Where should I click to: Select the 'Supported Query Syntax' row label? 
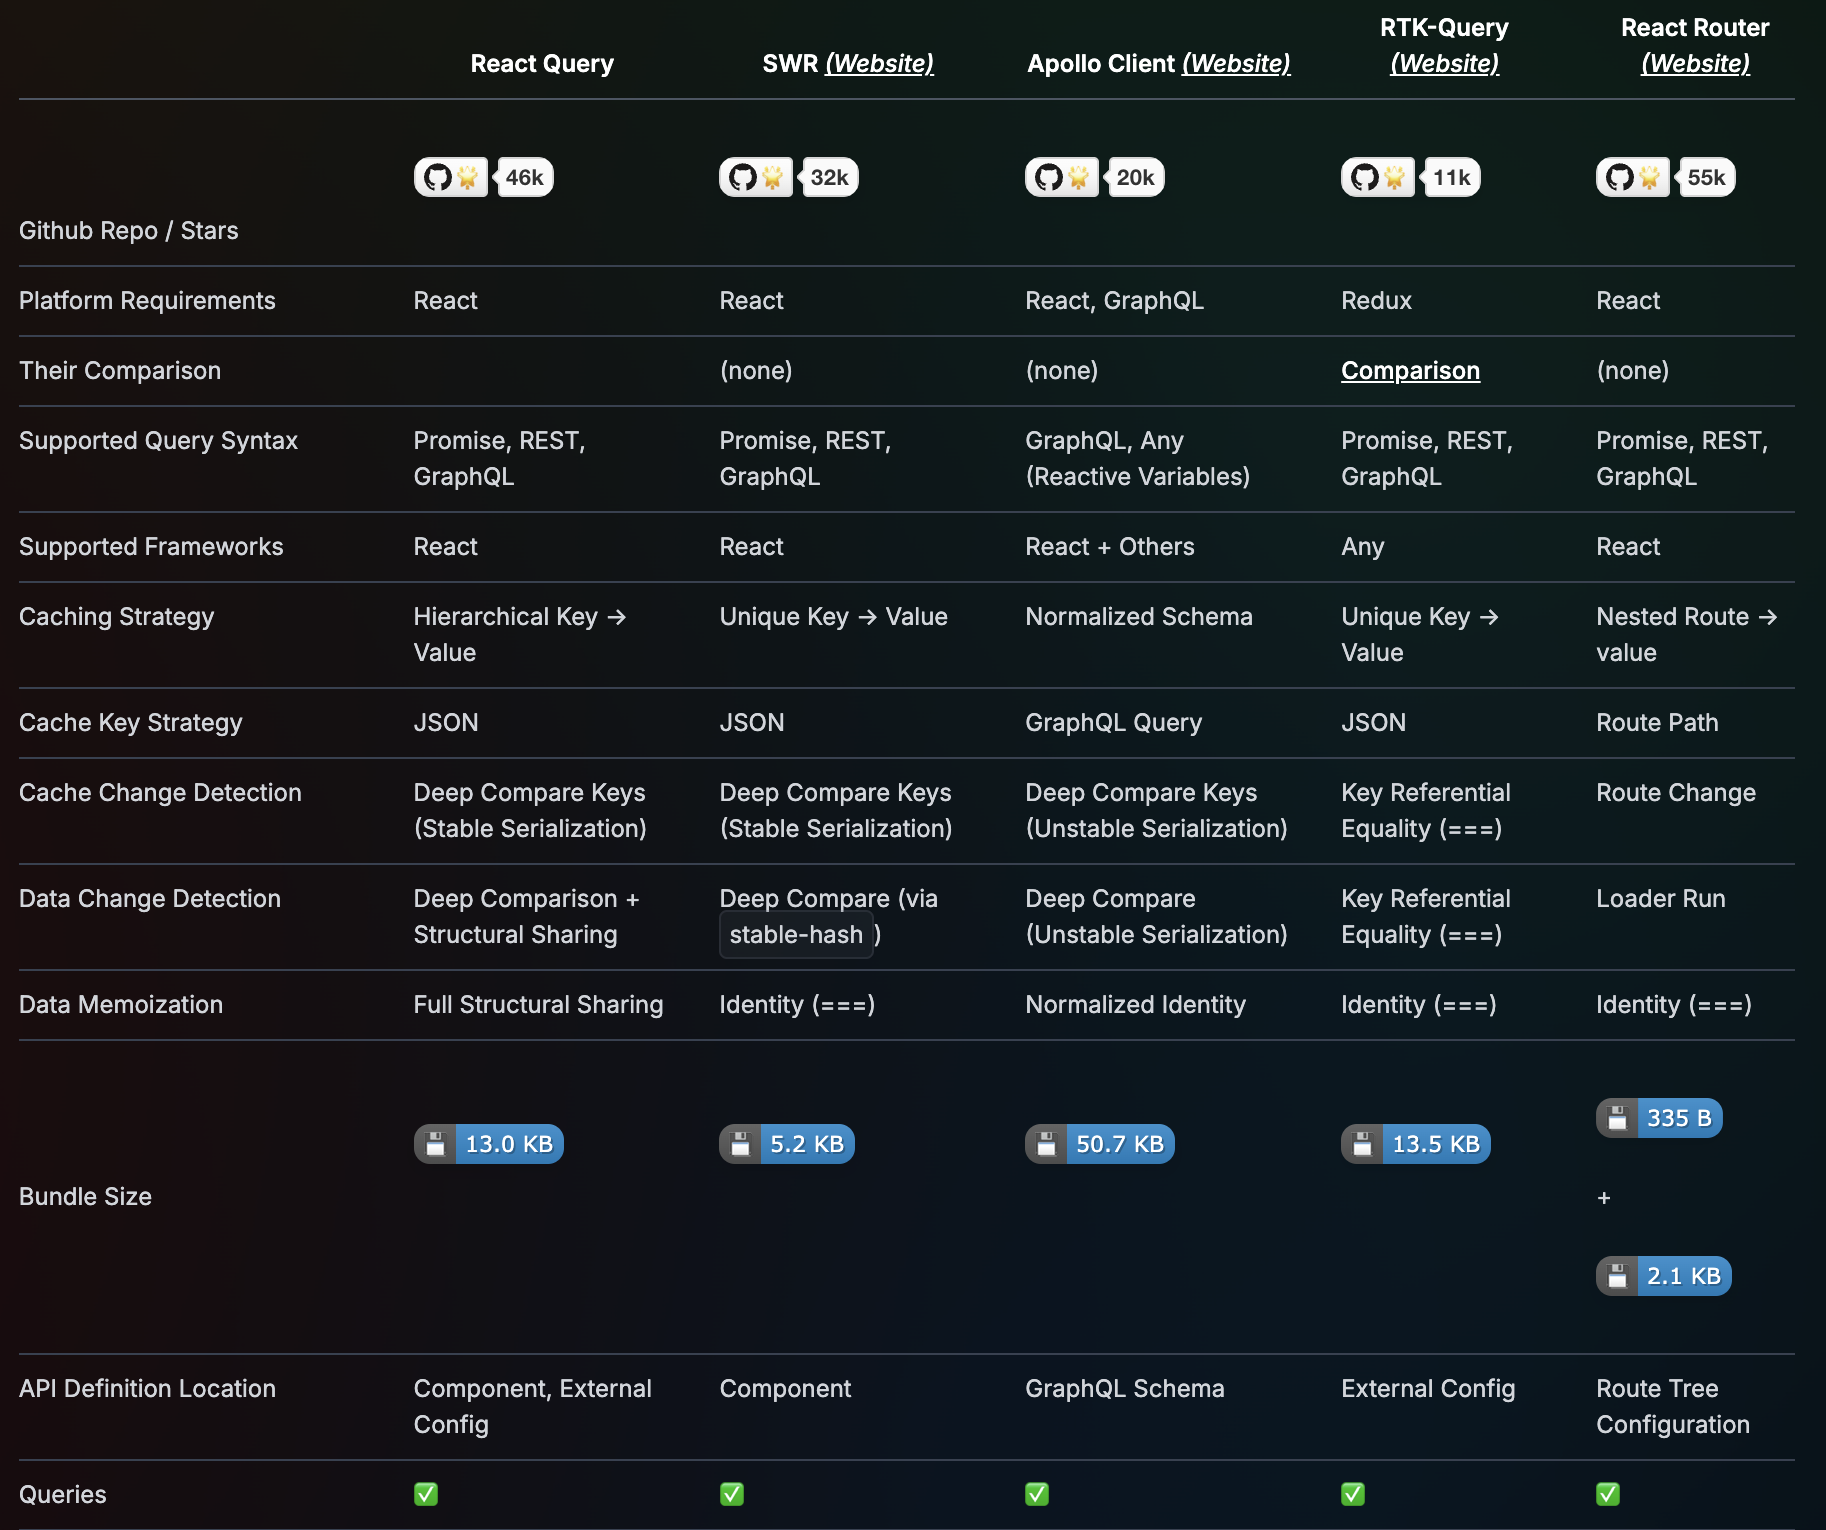coord(158,441)
